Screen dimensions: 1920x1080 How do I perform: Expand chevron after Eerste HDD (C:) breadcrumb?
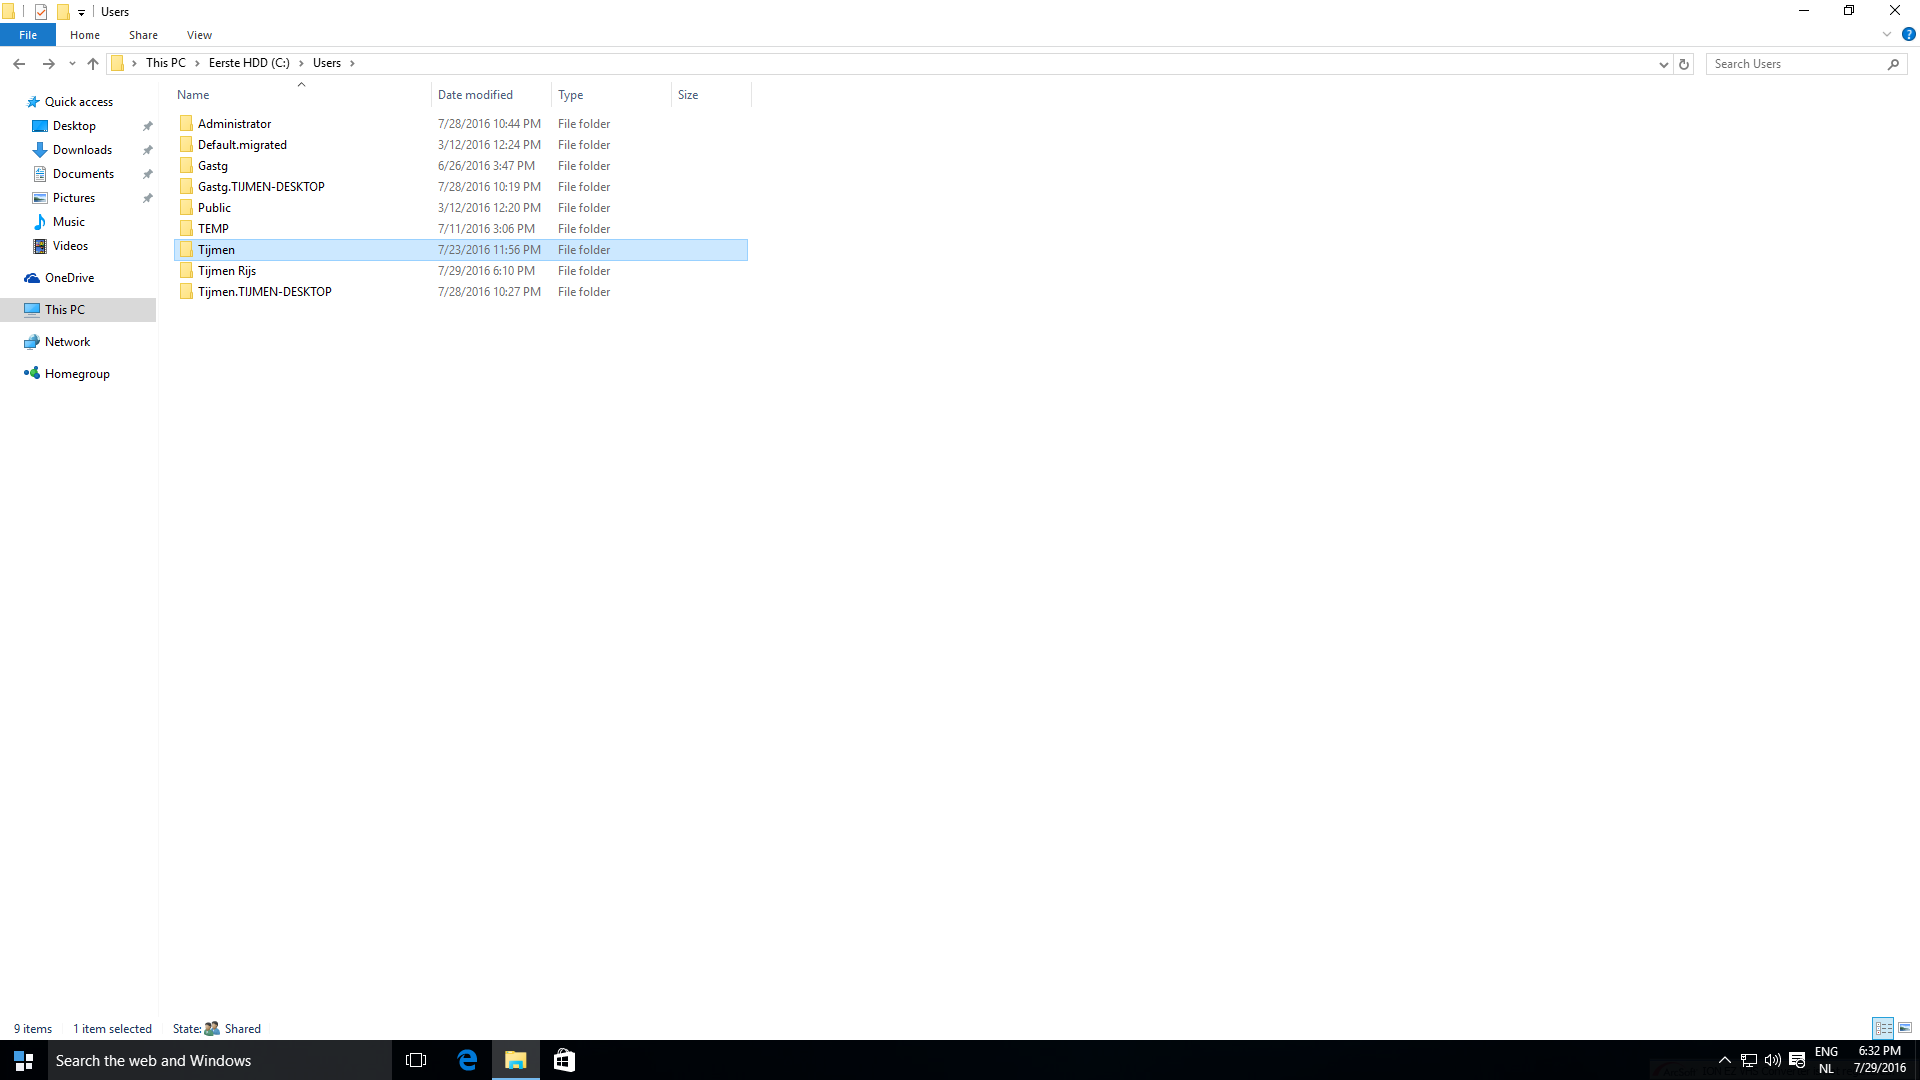tap(301, 63)
